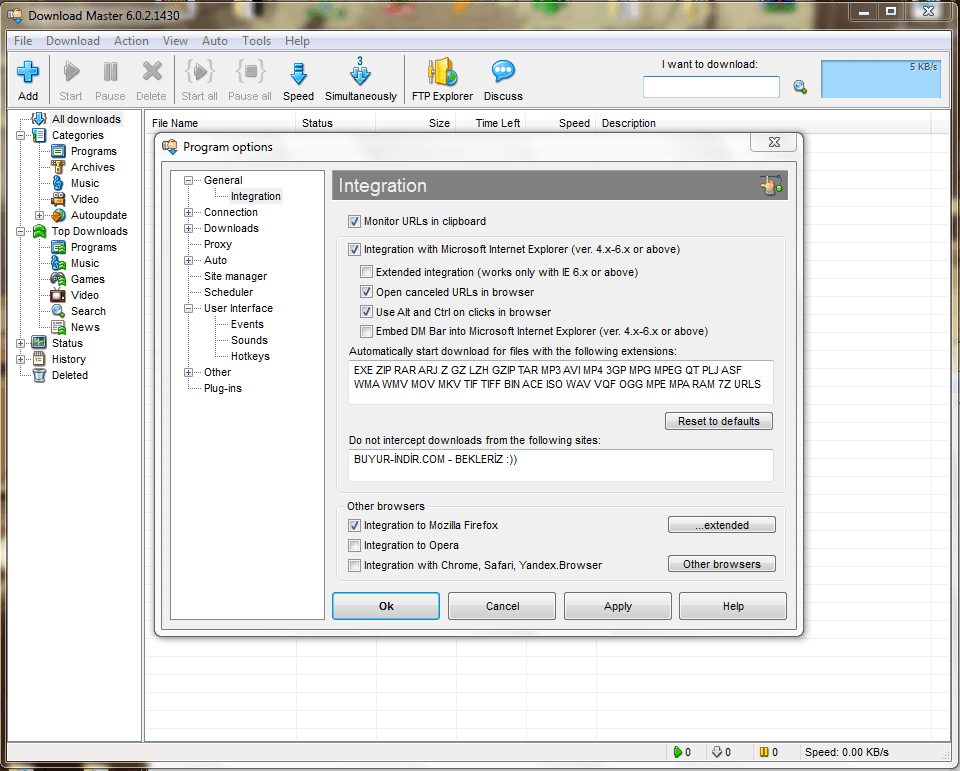Click the Pause all toolbar icon
Viewport: 960px width, 771px height.
pyautogui.click(x=250, y=72)
